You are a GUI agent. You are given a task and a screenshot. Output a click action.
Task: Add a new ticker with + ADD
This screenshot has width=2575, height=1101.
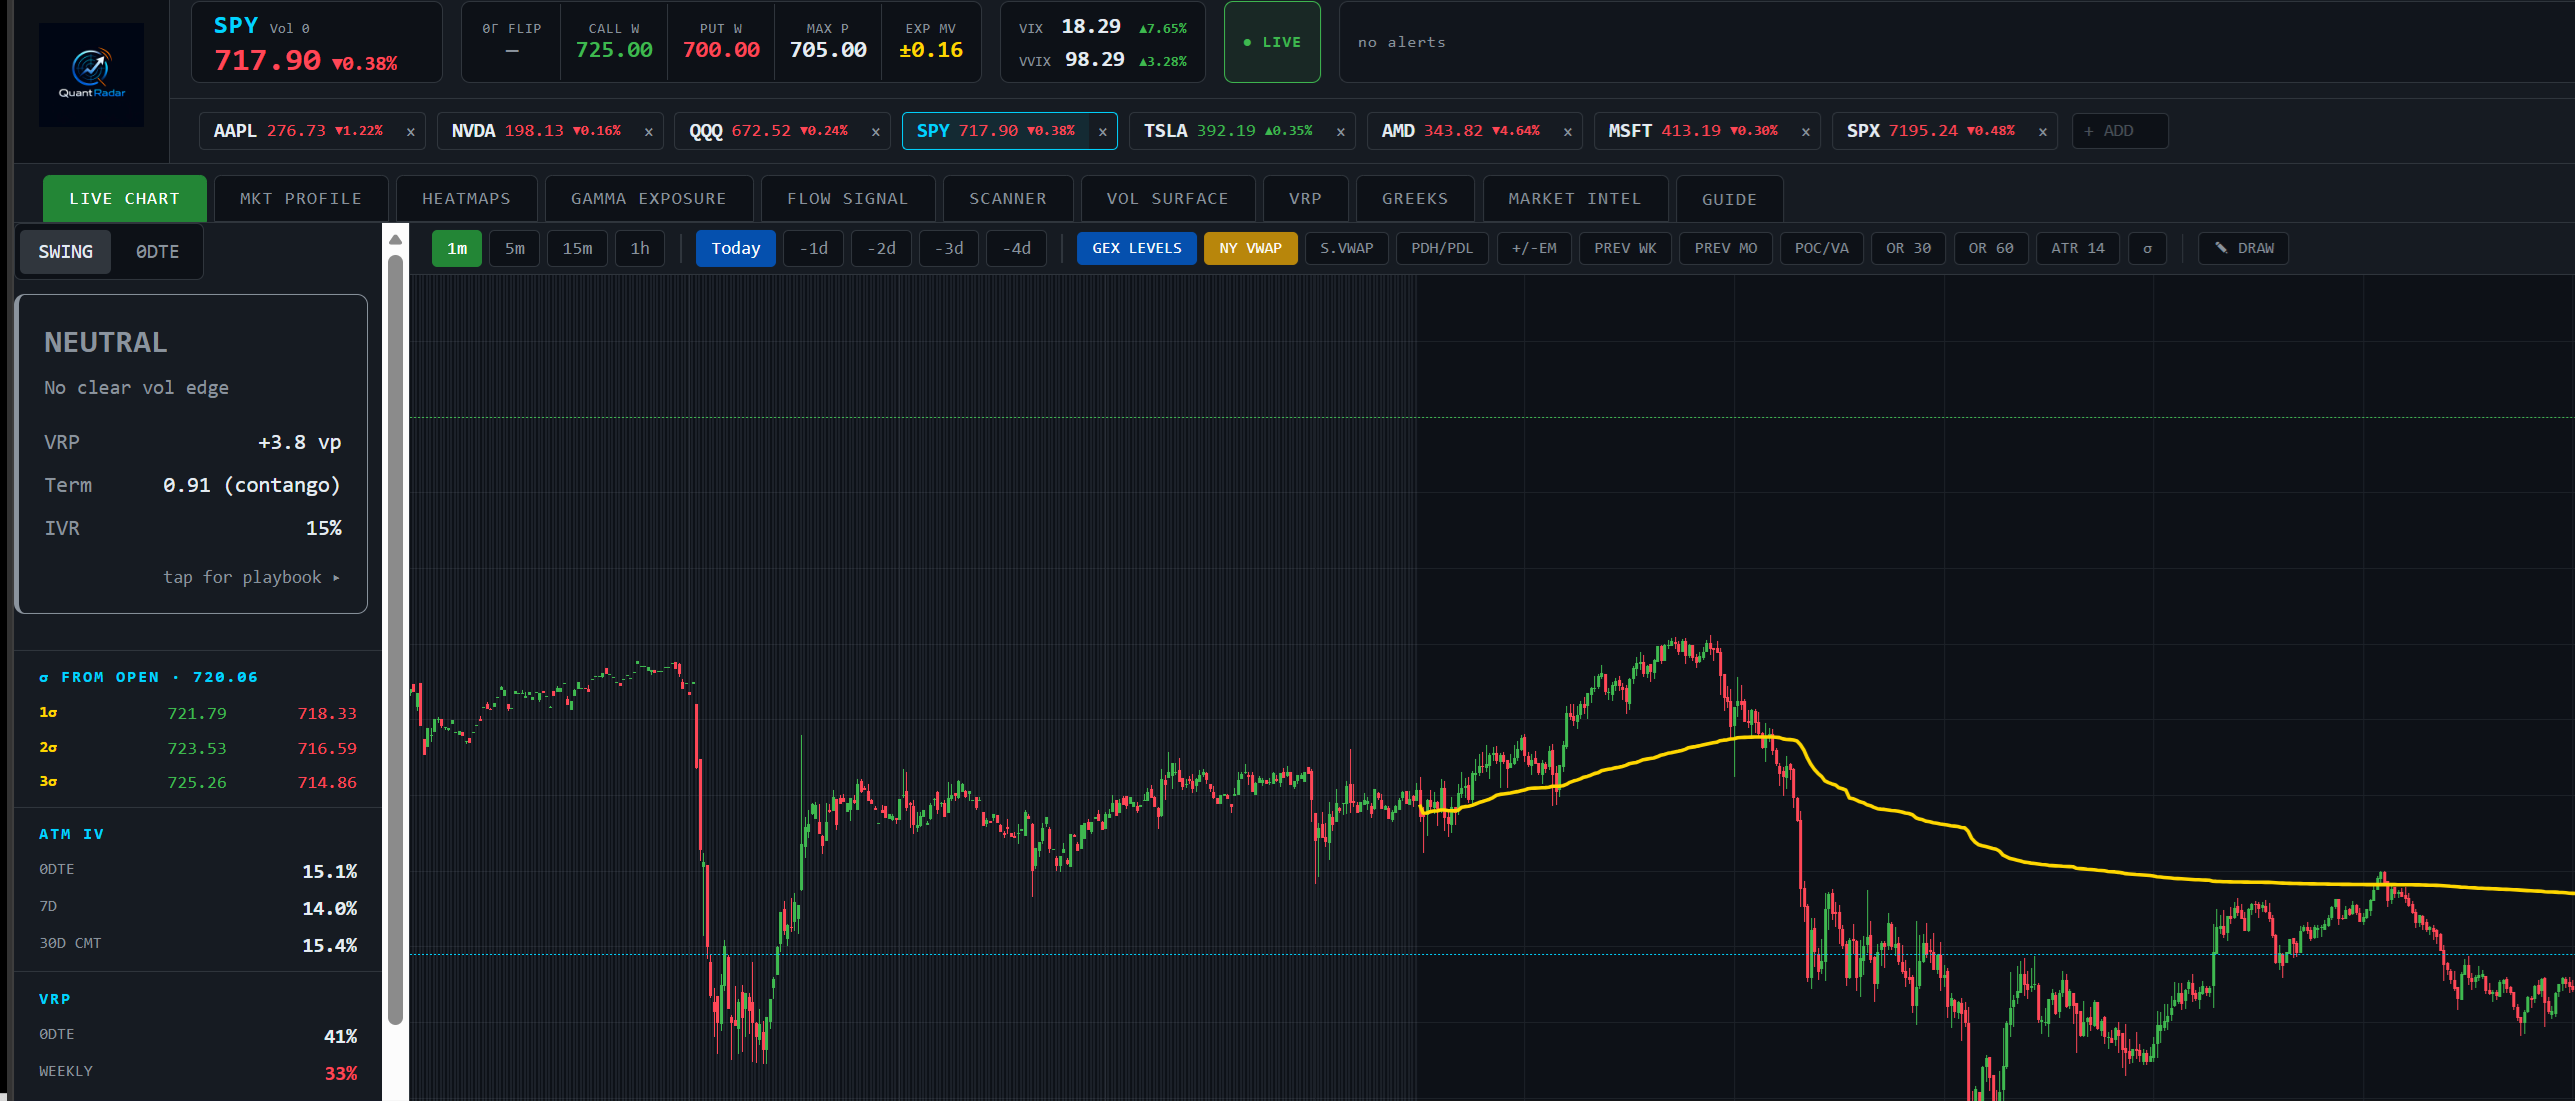[x=2120, y=131]
